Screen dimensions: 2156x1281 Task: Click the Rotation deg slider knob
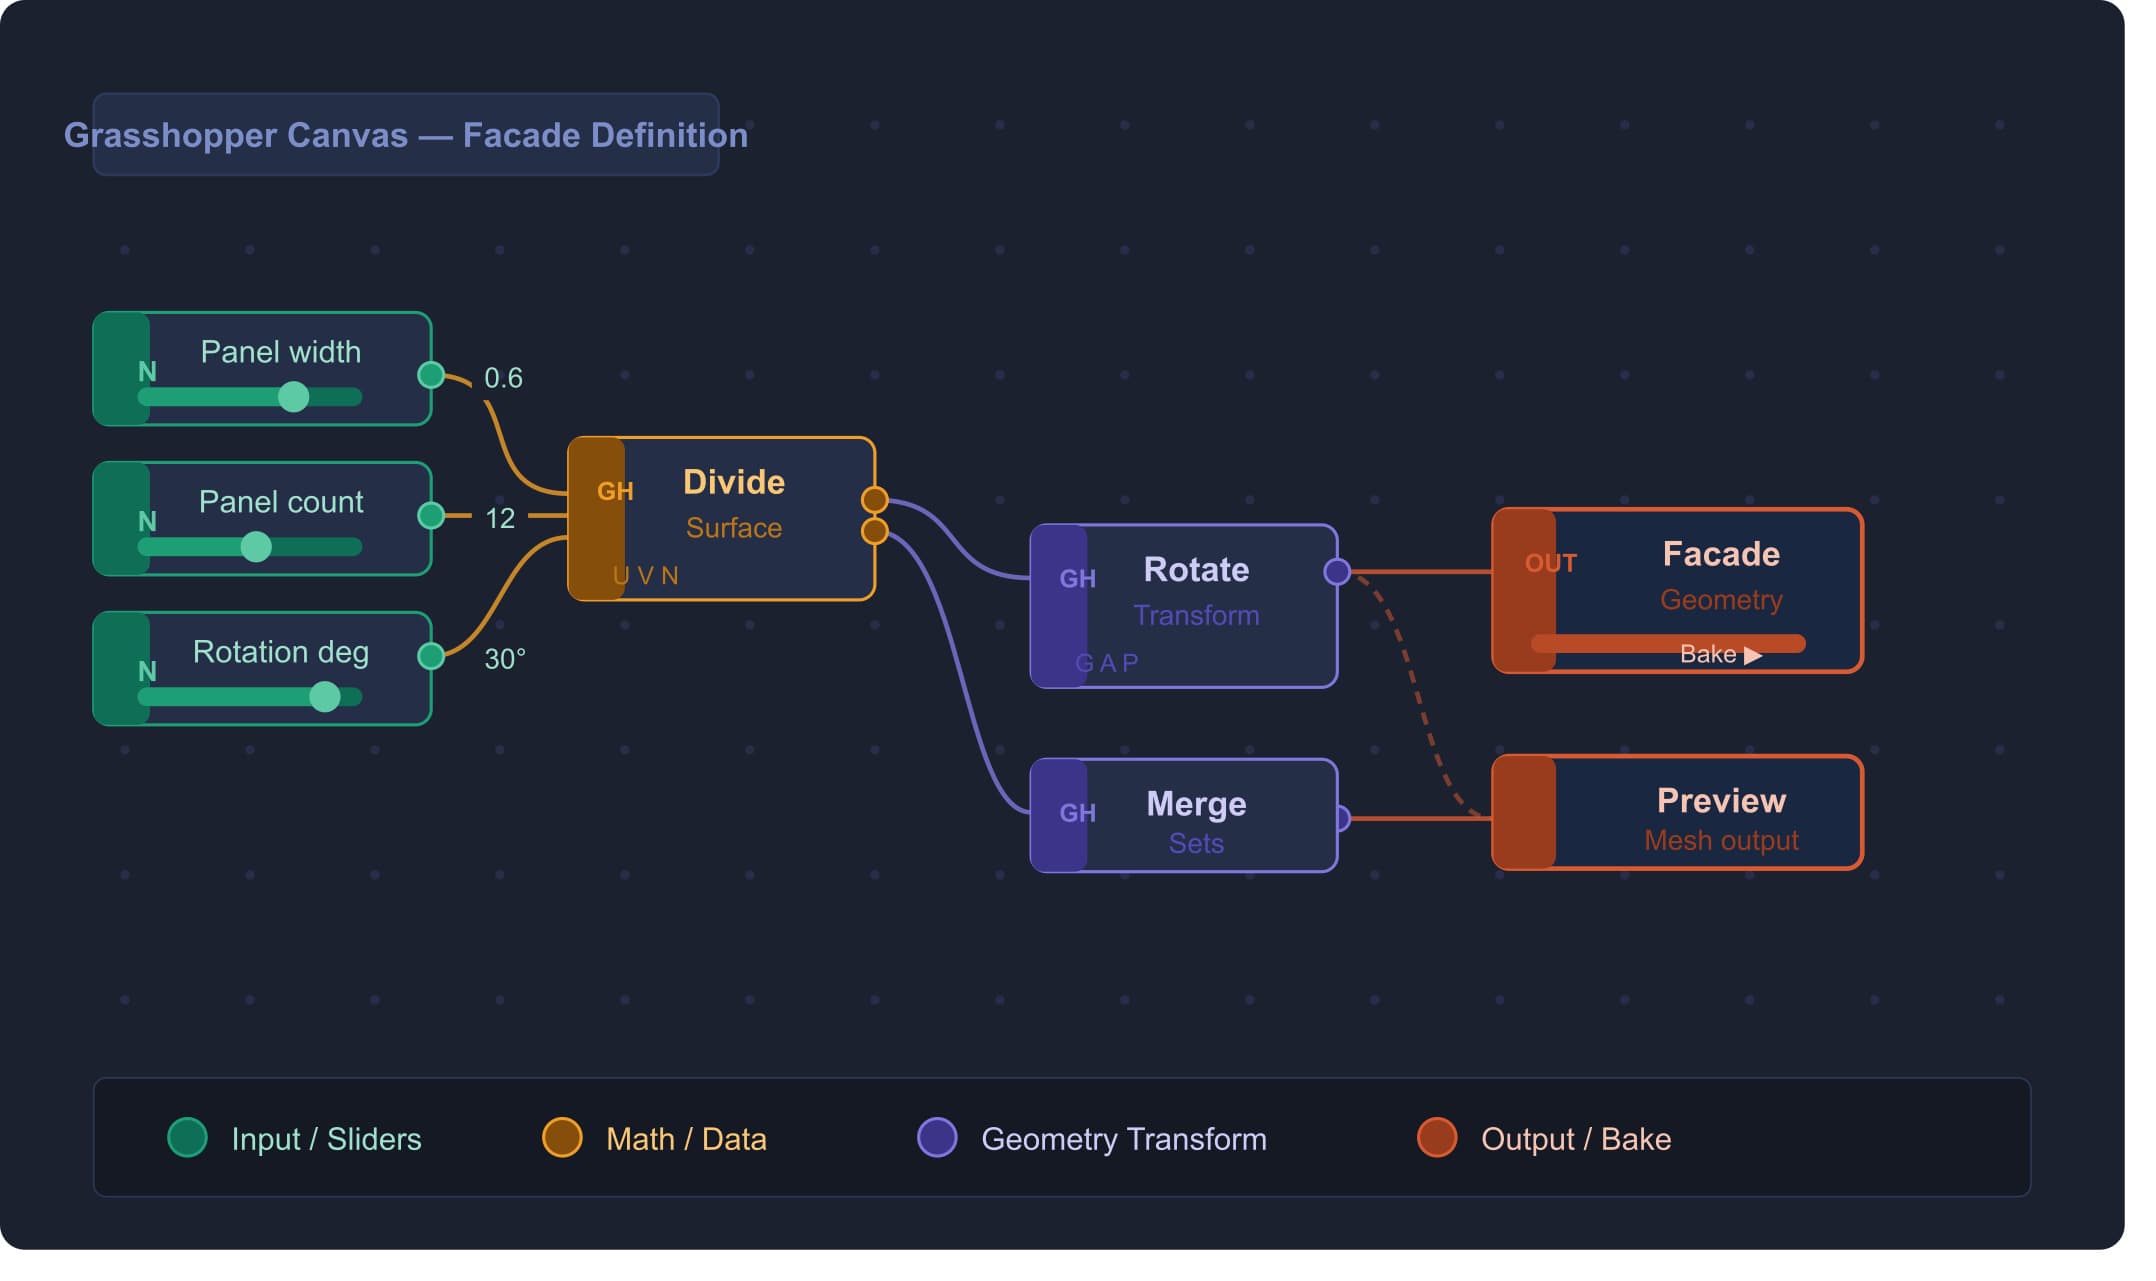324,697
